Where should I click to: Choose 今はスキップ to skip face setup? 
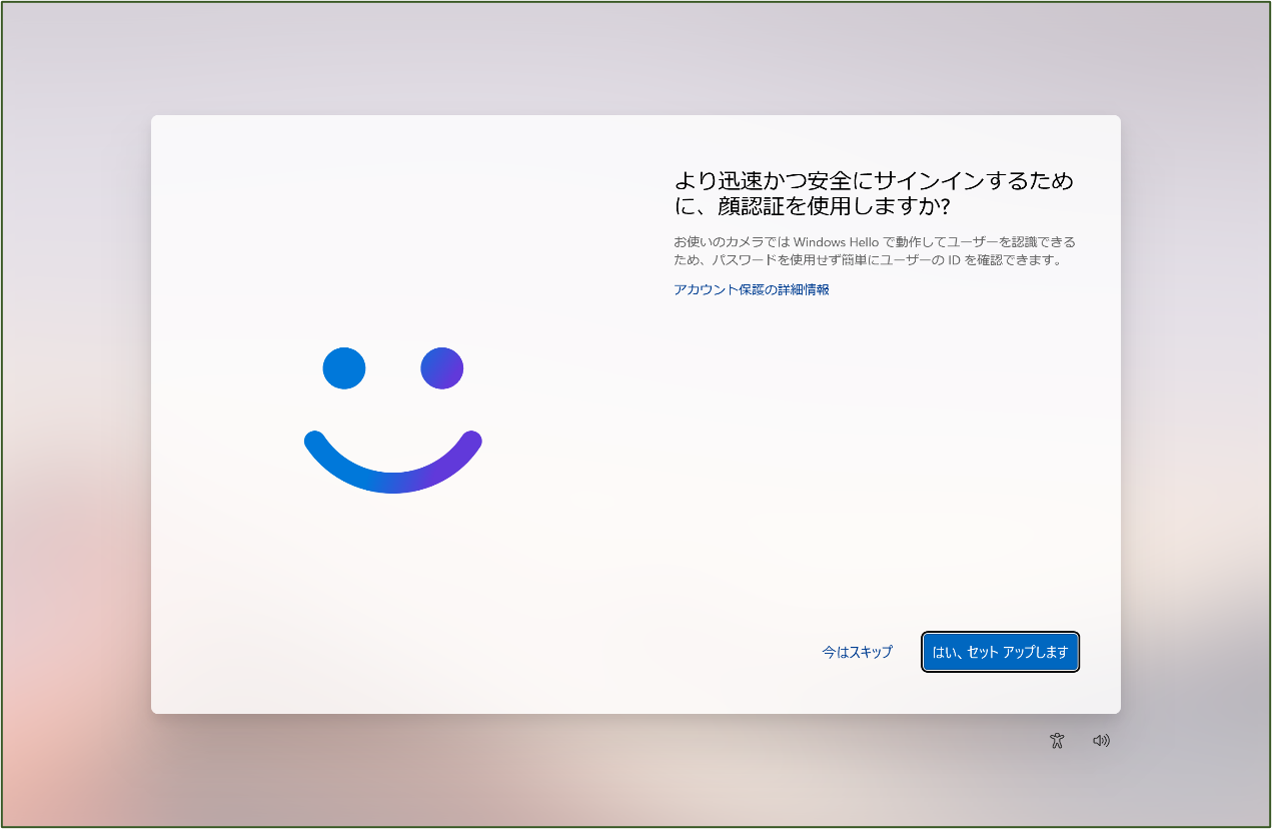click(x=857, y=652)
